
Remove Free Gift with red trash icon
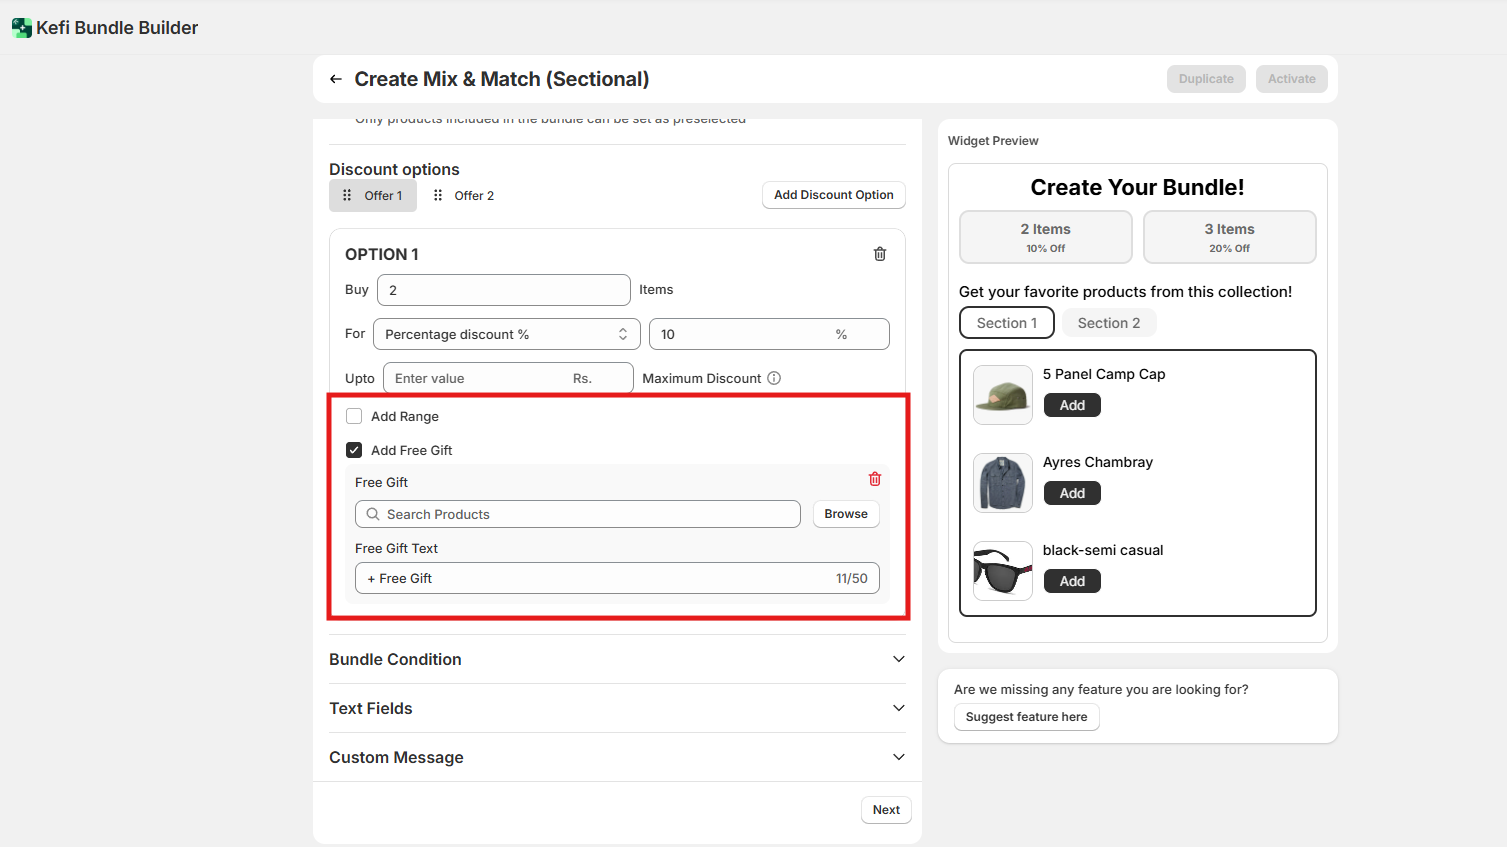pyautogui.click(x=875, y=479)
